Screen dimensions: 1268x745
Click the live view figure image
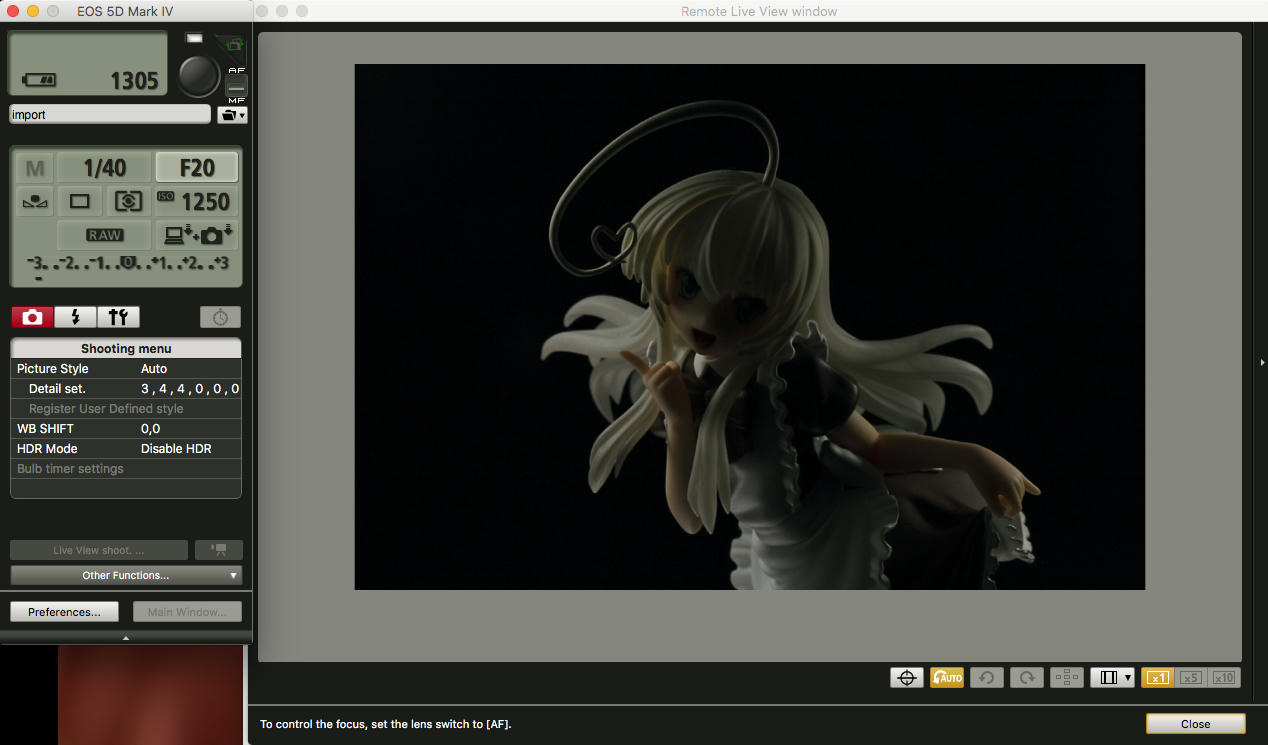coord(749,327)
